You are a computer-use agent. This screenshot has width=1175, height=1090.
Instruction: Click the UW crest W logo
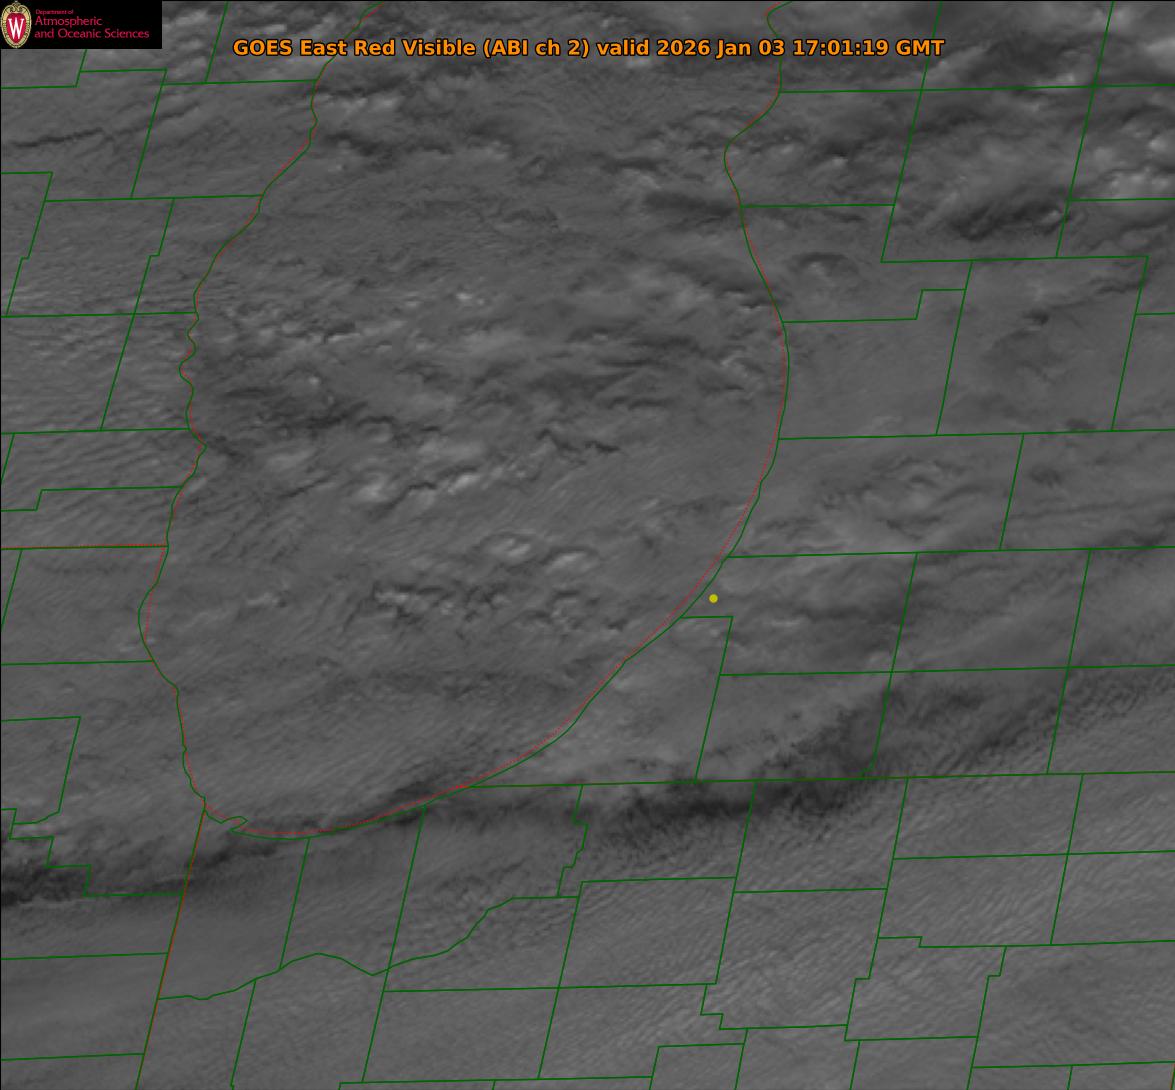(x=17, y=25)
